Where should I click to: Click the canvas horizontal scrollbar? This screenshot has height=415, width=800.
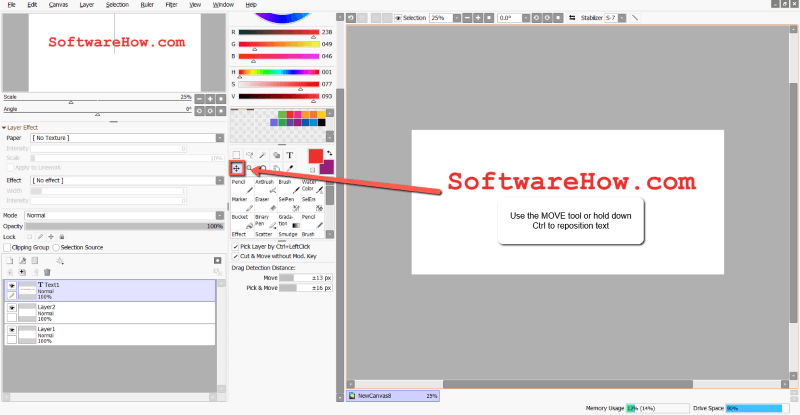click(567, 384)
